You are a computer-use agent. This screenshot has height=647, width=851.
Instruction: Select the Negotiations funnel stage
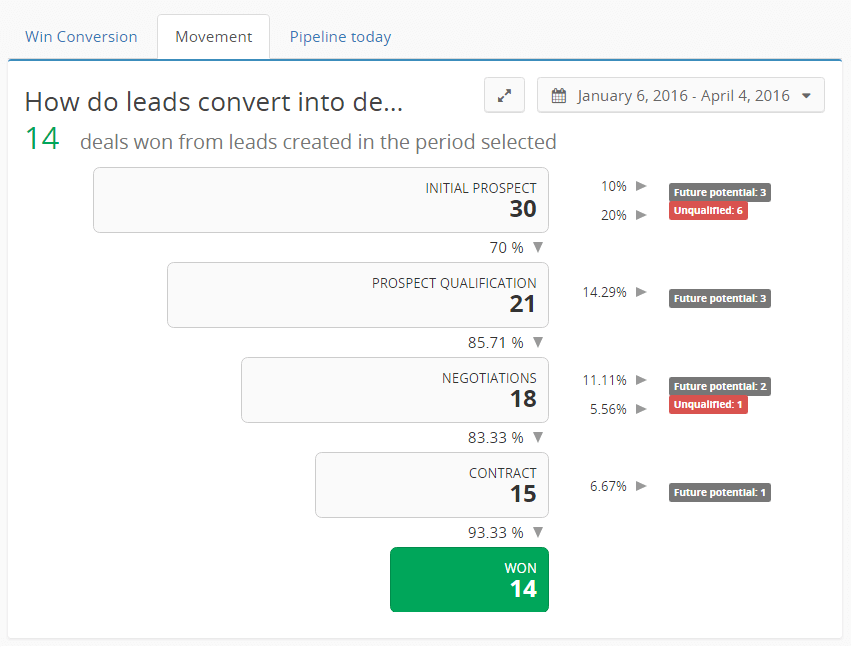click(394, 390)
